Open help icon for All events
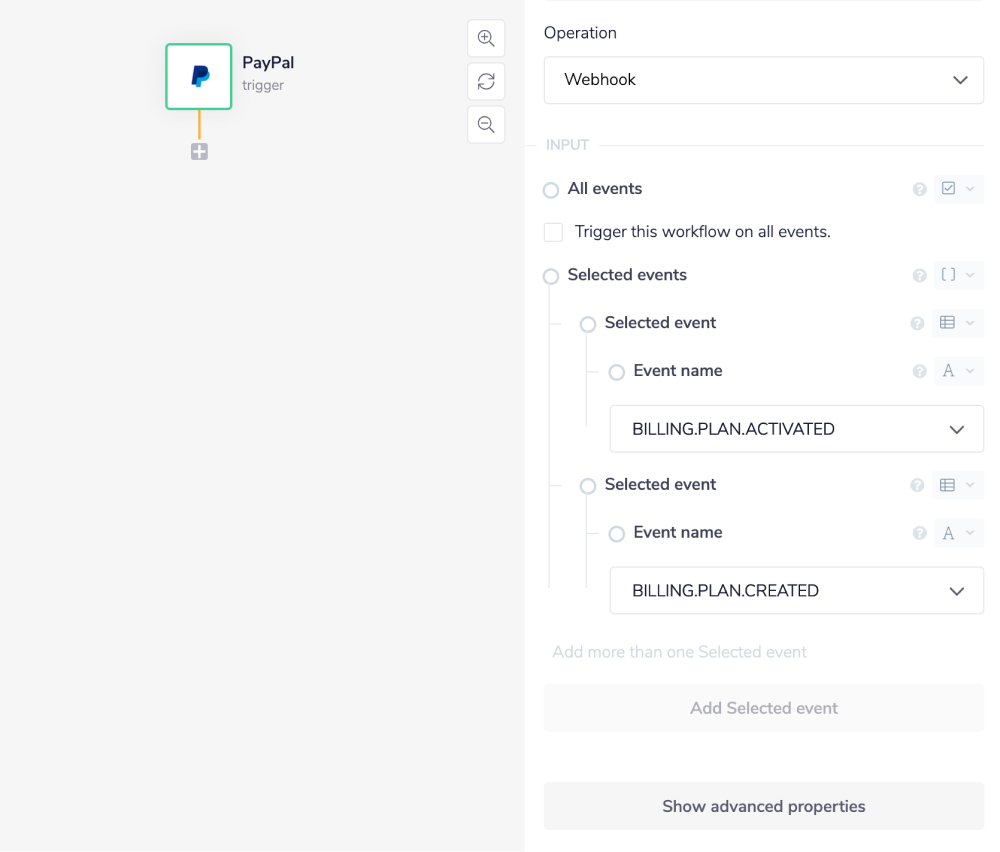Screen dimensions: 1000x852 click(920, 189)
